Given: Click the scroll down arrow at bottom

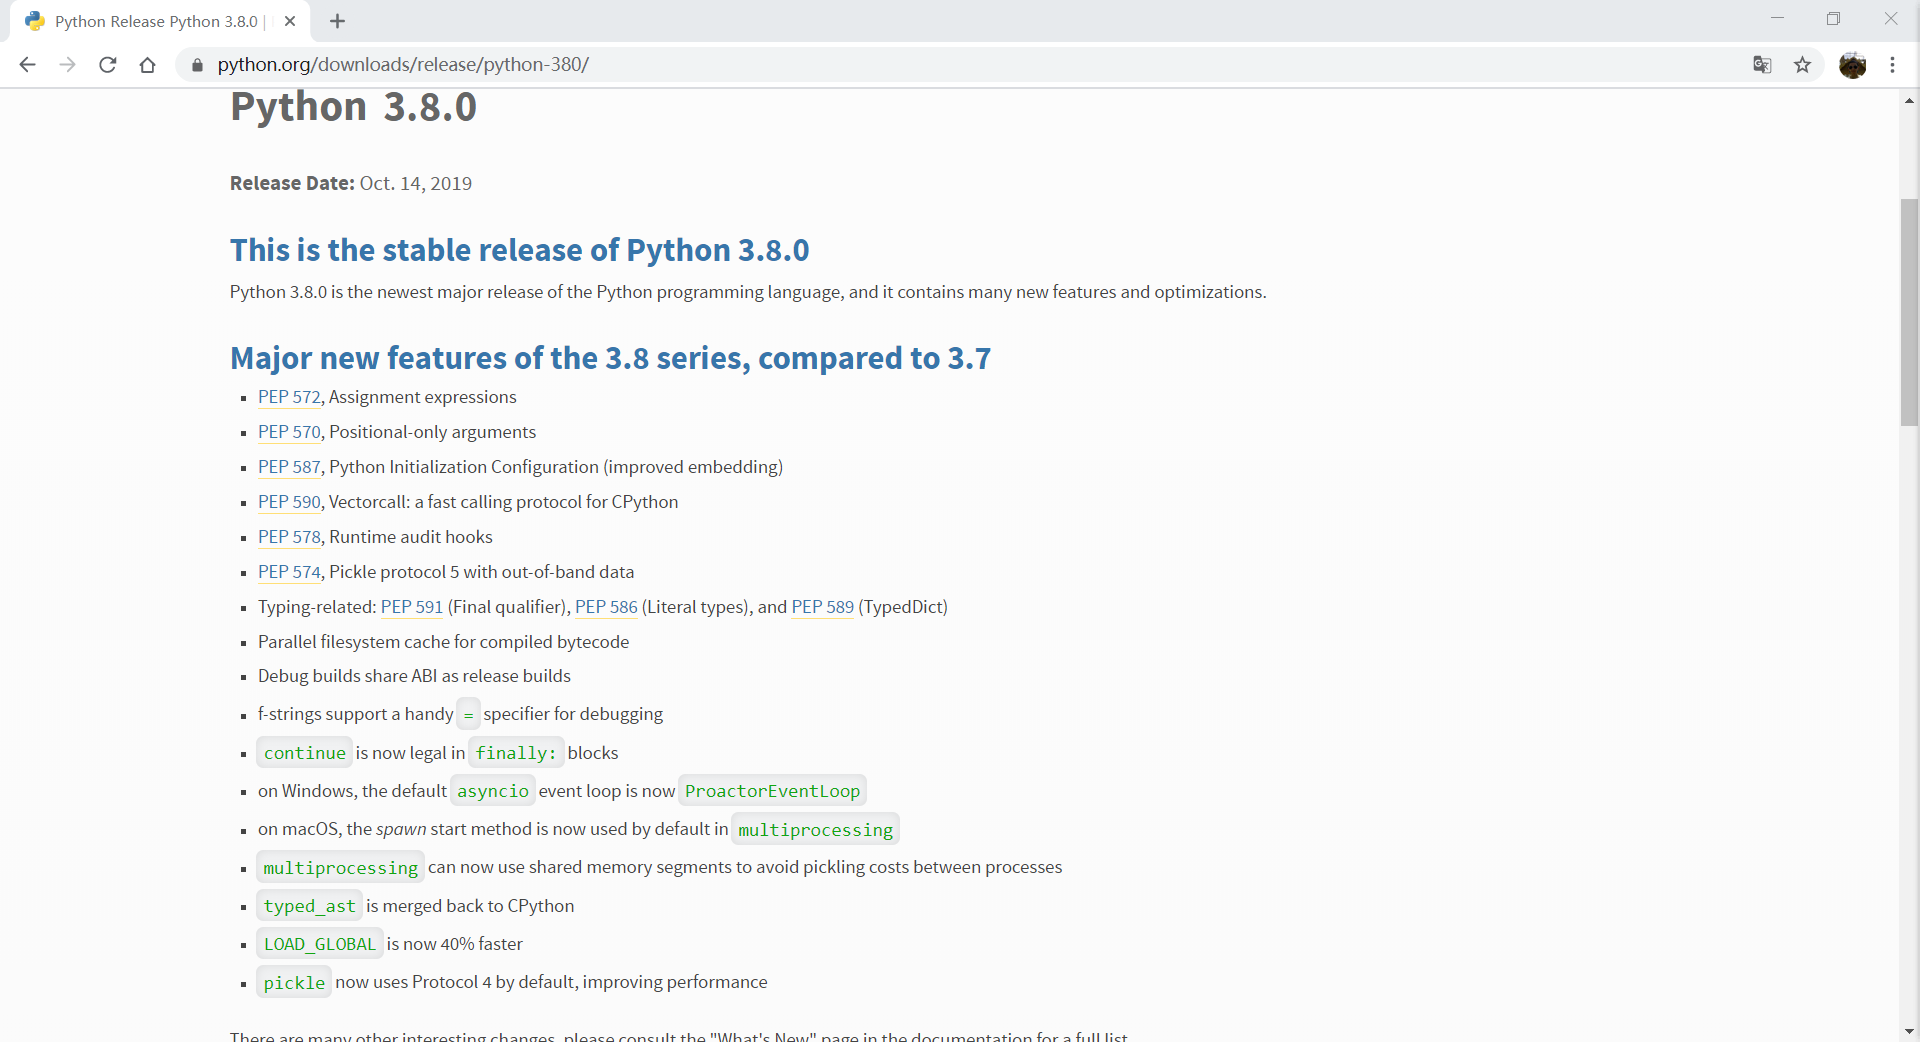Looking at the screenshot, I should [1909, 1032].
